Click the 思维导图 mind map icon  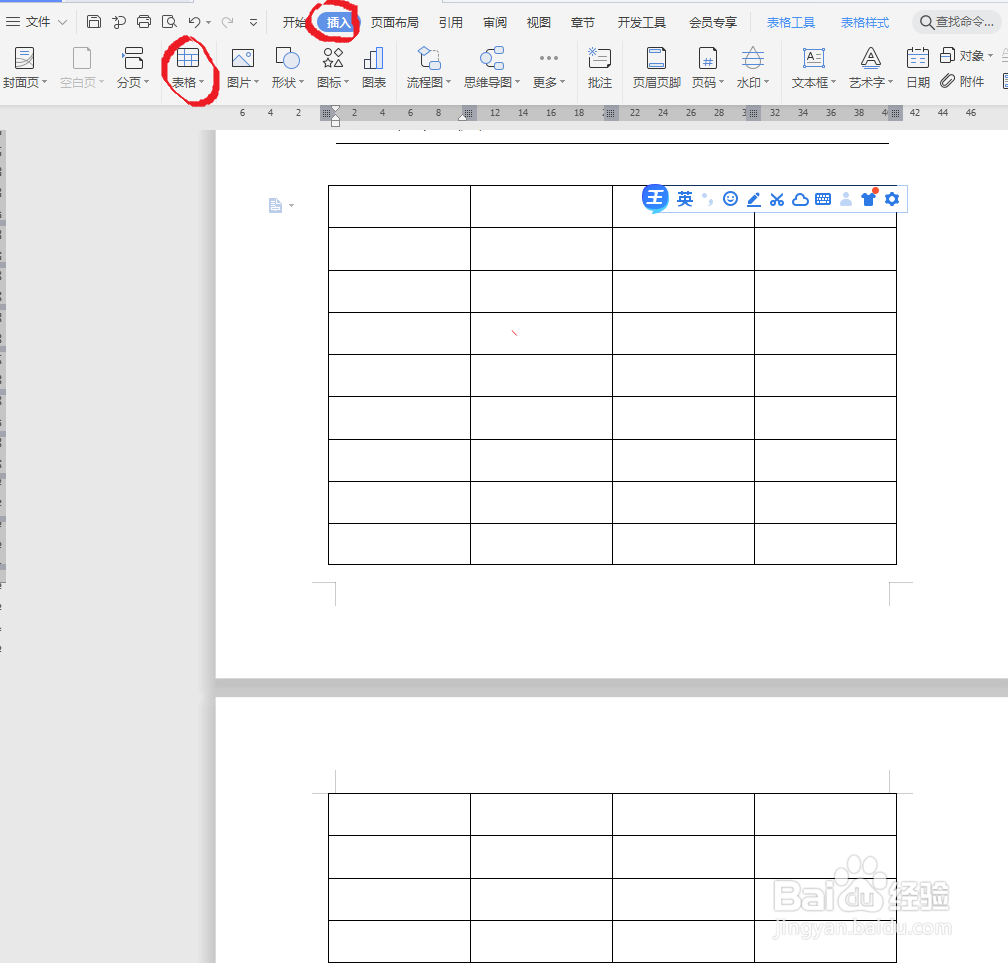click(492, 58)
